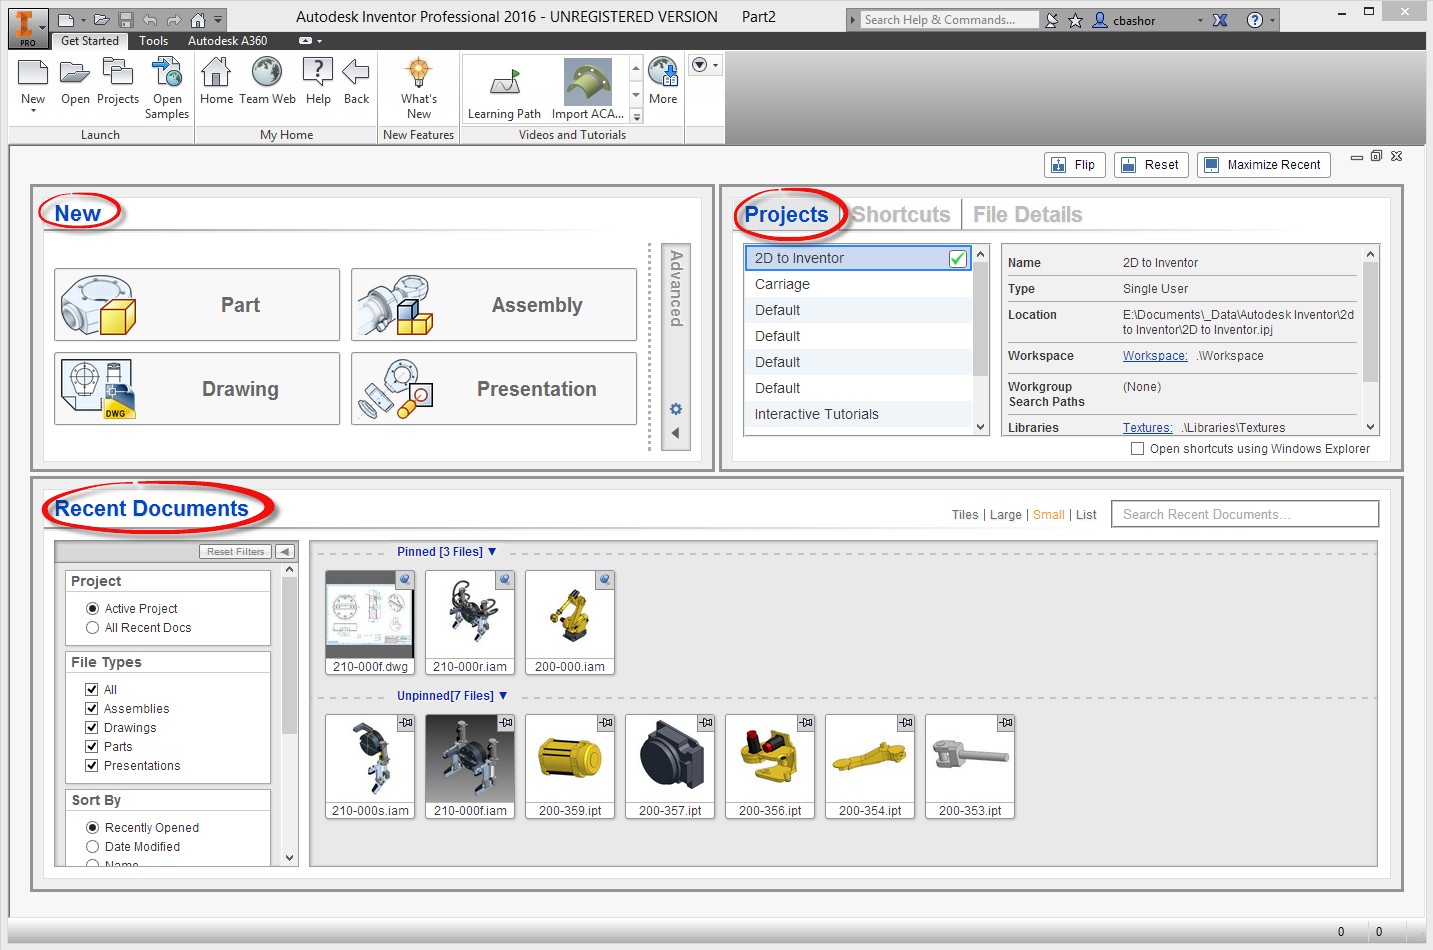Image resolution: width=1433 pixels, height=950 pixels.
Task: Switch to the Tools ribbon tab
Action: point(153,41)
